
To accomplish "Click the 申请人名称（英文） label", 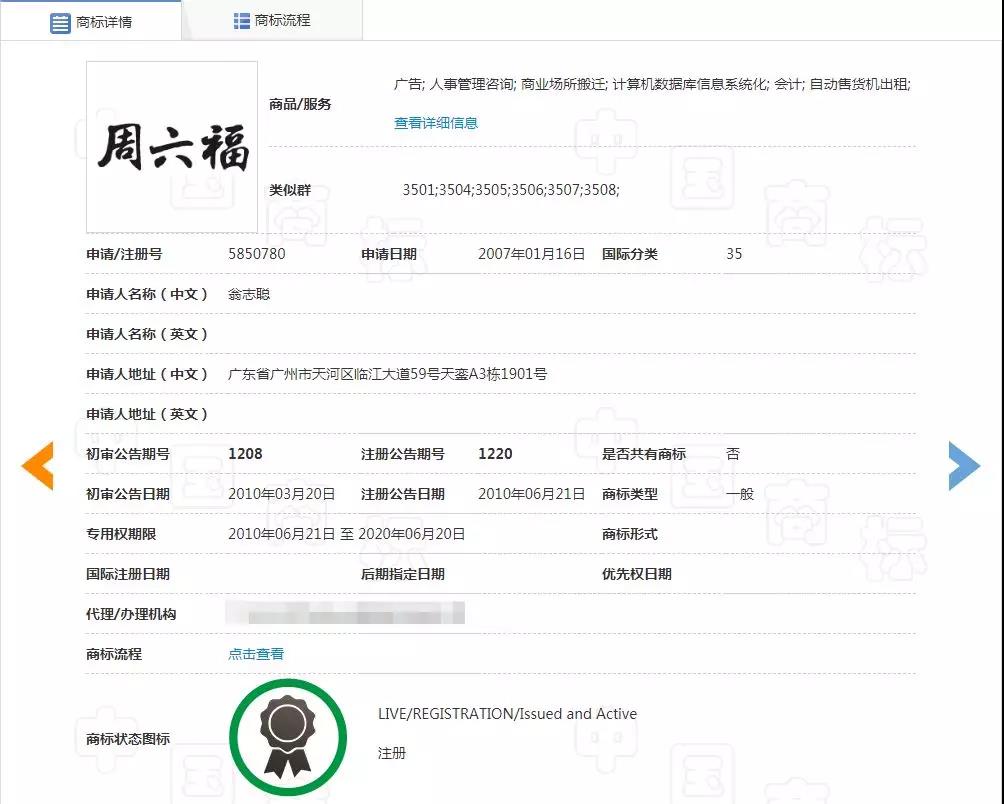I will (x=147, y=334).
